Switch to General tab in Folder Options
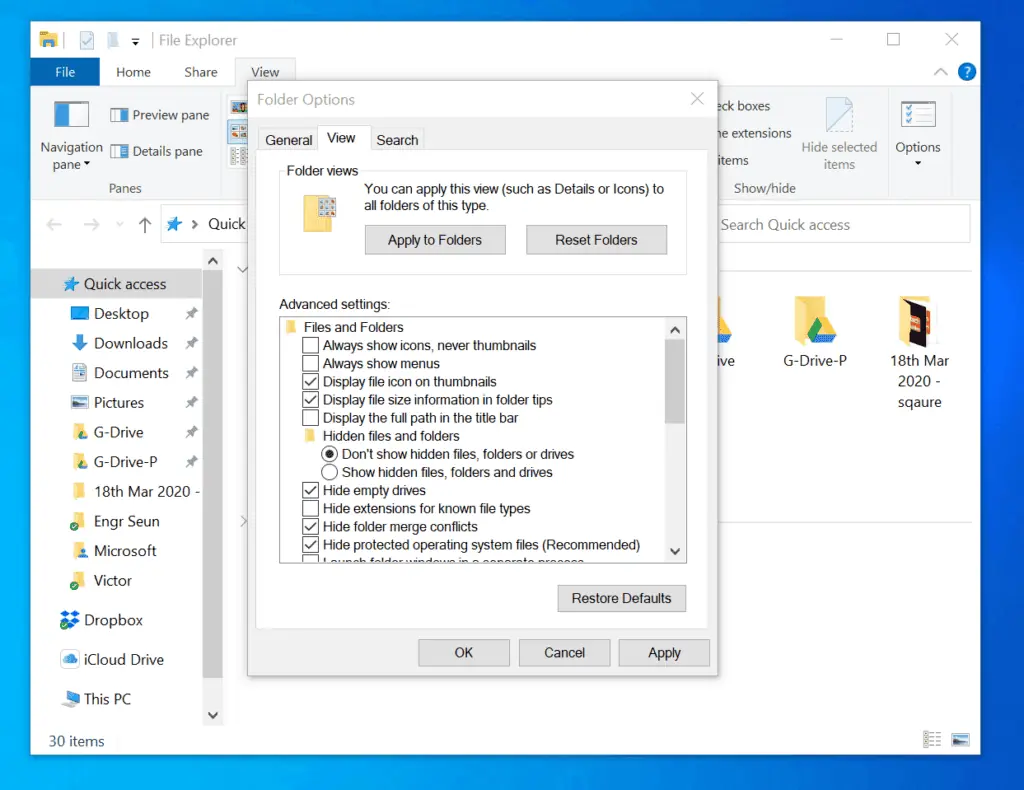Image resolution: width=1024 pixels, height=790 pixels. (x=289, y=140)
